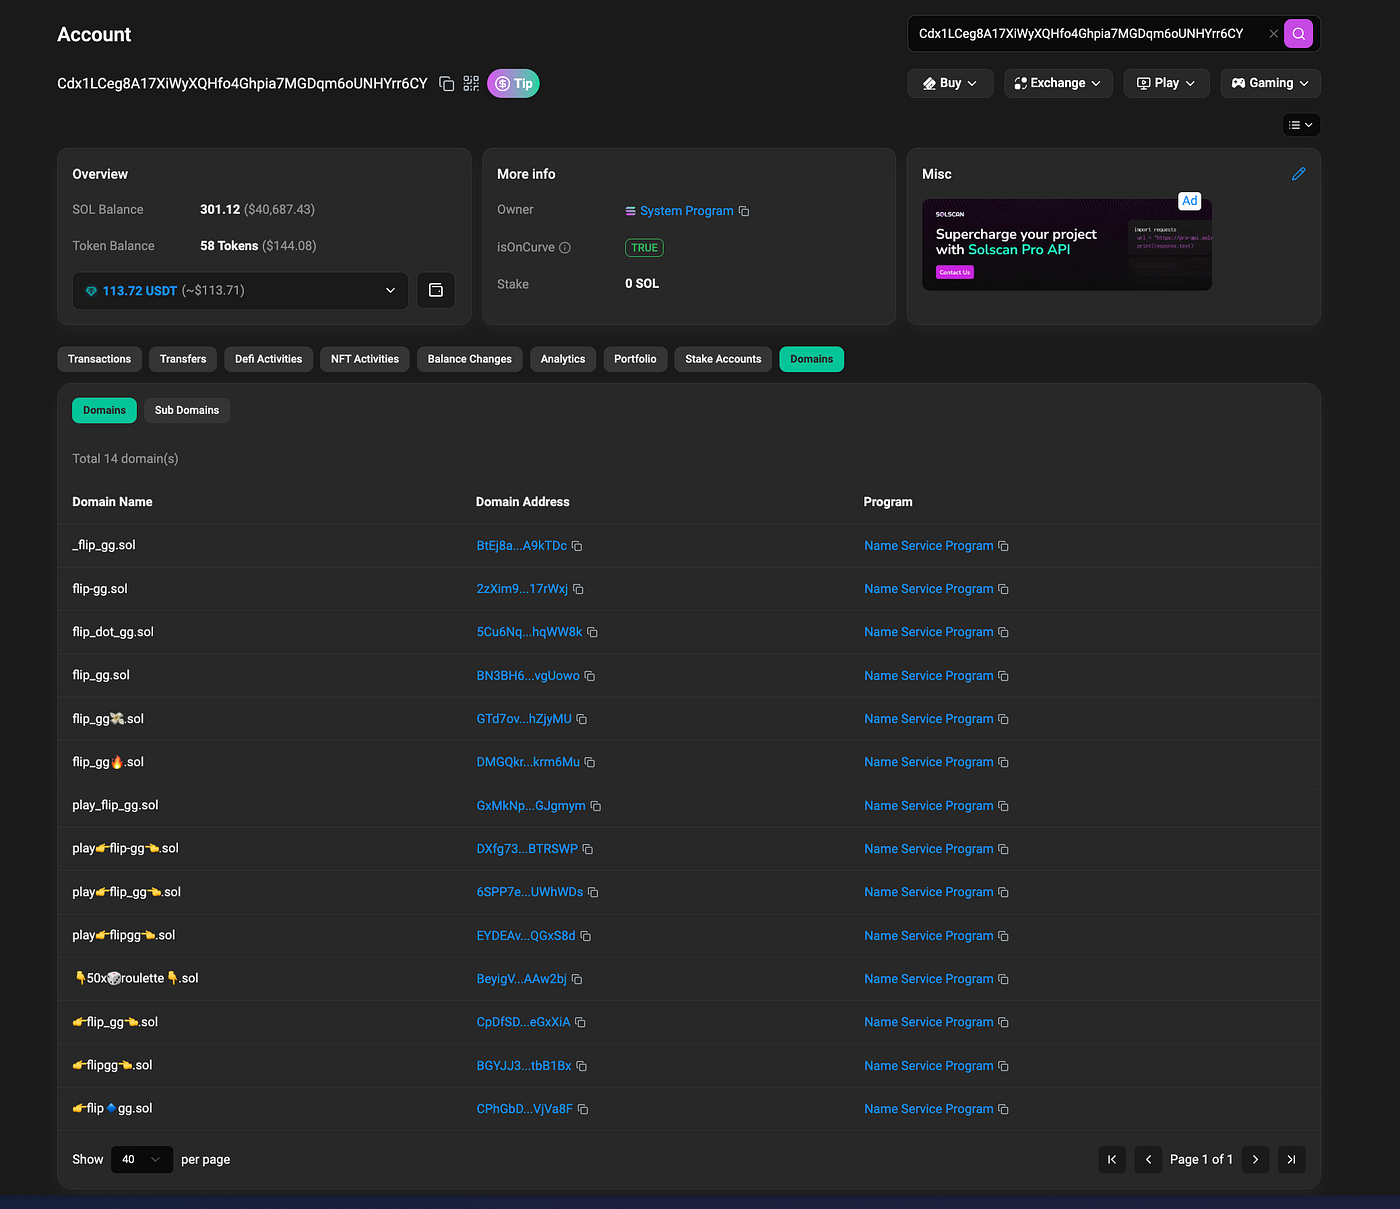This screenshot has width=1400, height=1209.
Task: Copy the BGYJJ3...tbB1Bx domain address
Action: pyautogui.click(x=582, y=1067)
